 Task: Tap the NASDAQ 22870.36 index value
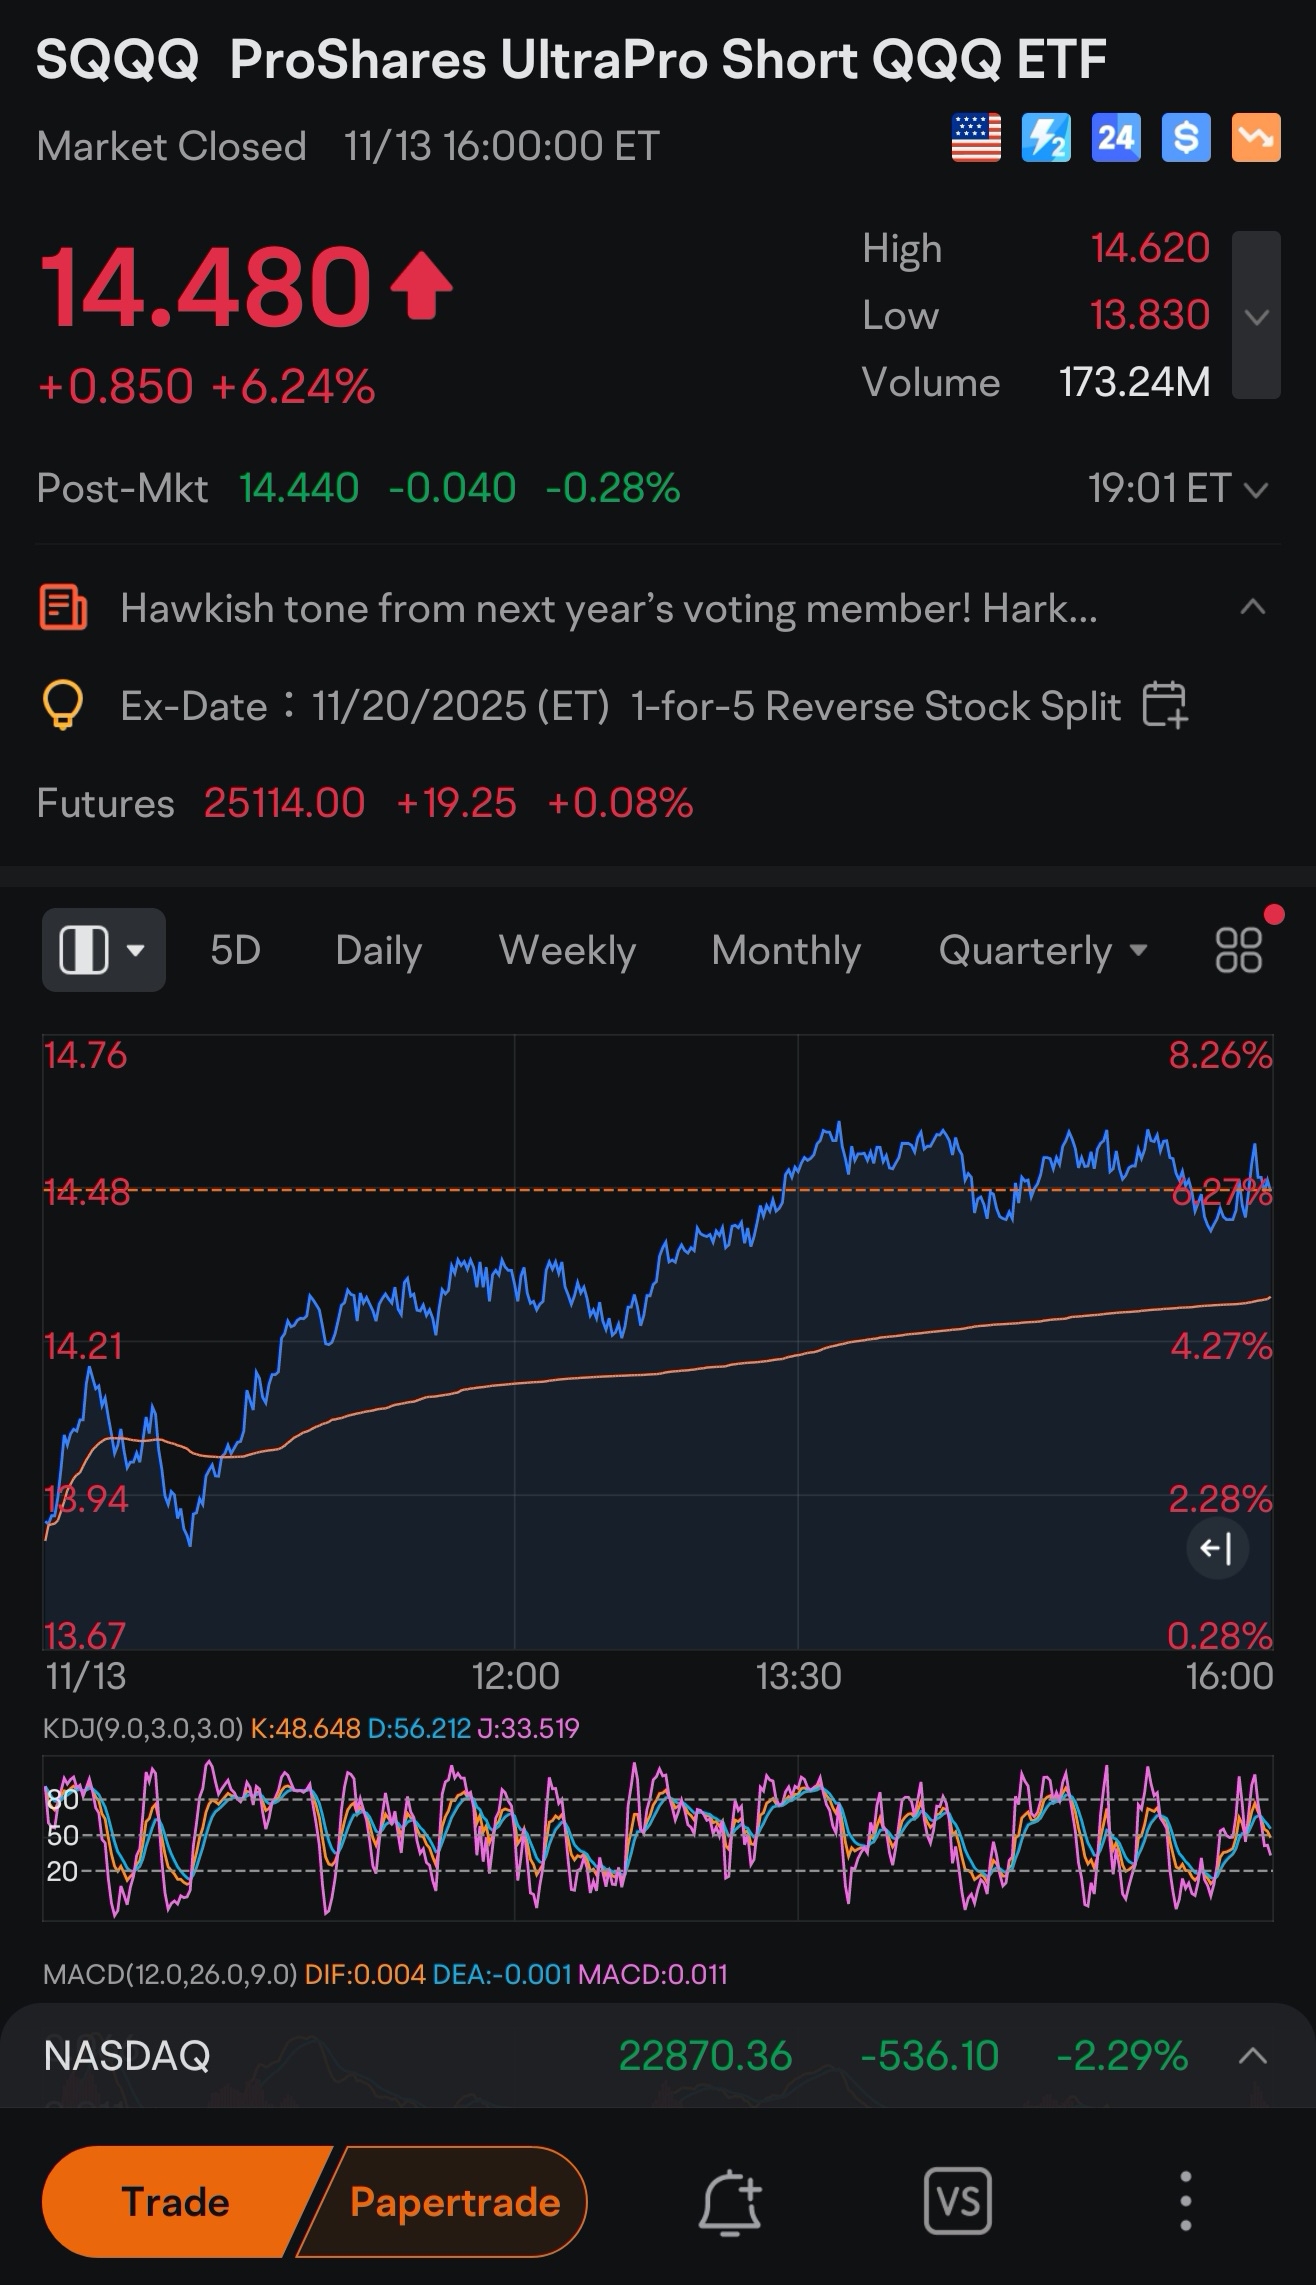pyautogui.click(x=705, y=2056)
